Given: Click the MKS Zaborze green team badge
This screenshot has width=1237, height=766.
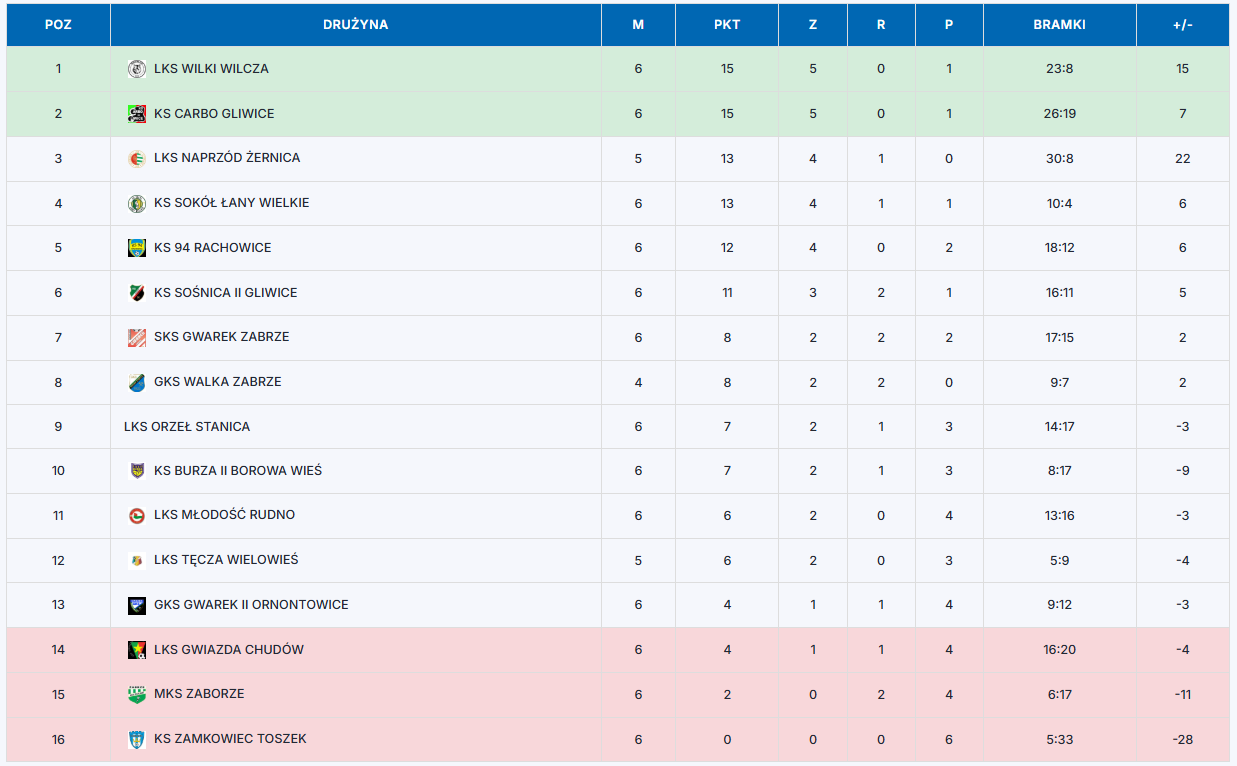Looking at the screenshot, I should coord(137,694).
